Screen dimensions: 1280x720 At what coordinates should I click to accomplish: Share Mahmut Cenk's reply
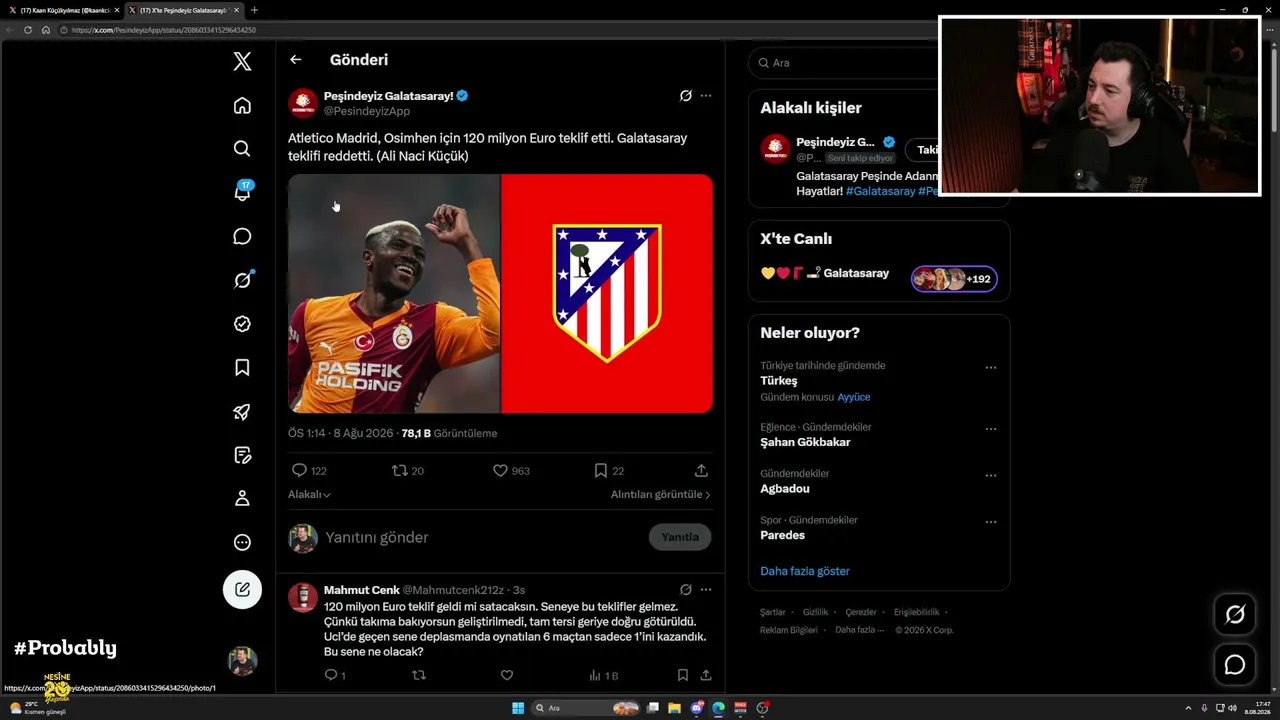click(706, 675)
